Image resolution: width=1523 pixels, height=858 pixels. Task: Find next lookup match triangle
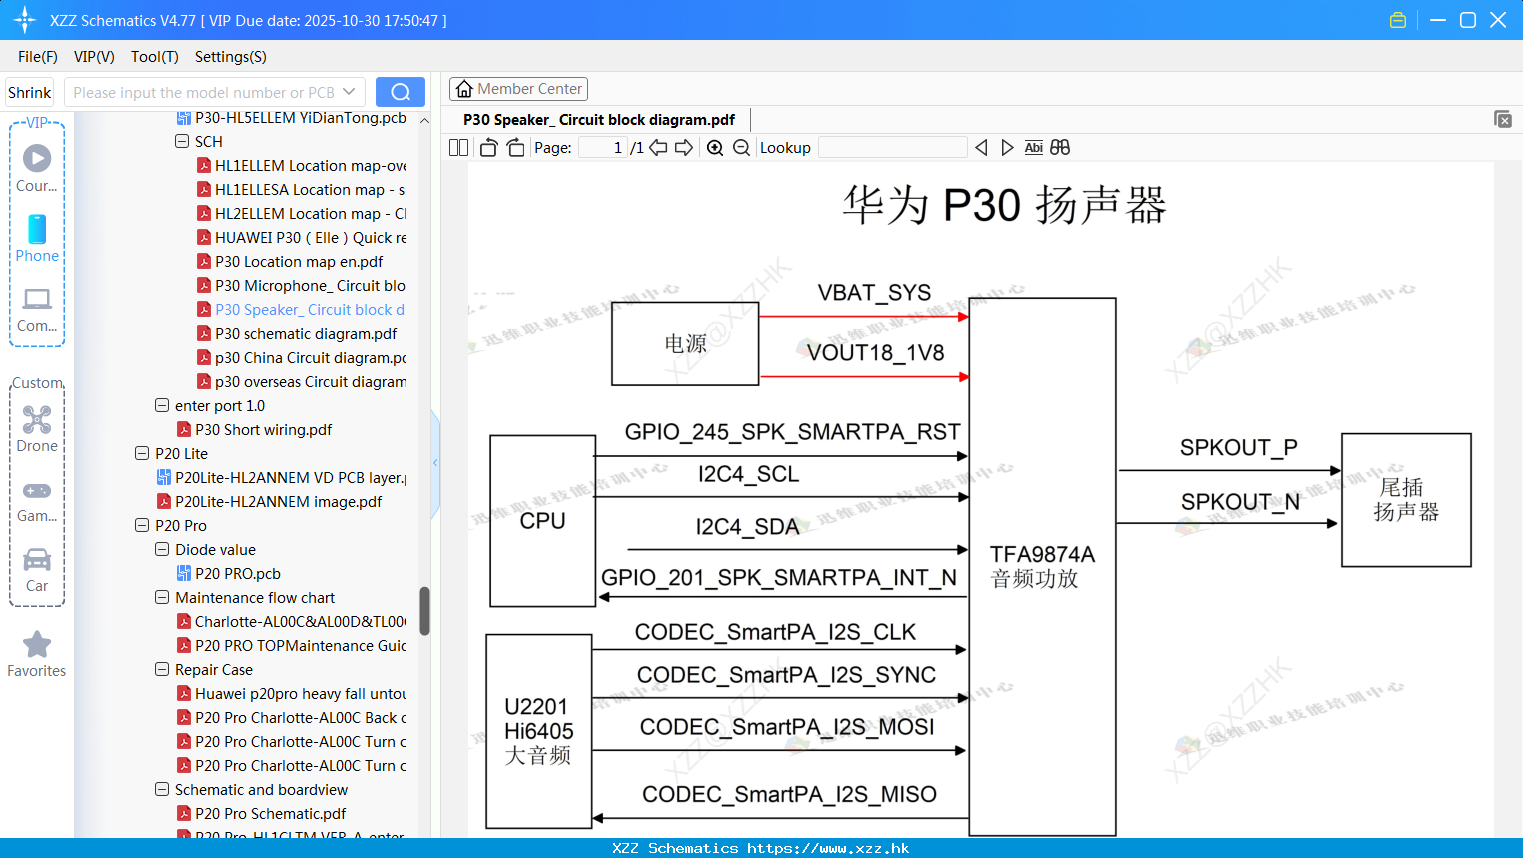pyautogui.click(x=1007, y=147)
